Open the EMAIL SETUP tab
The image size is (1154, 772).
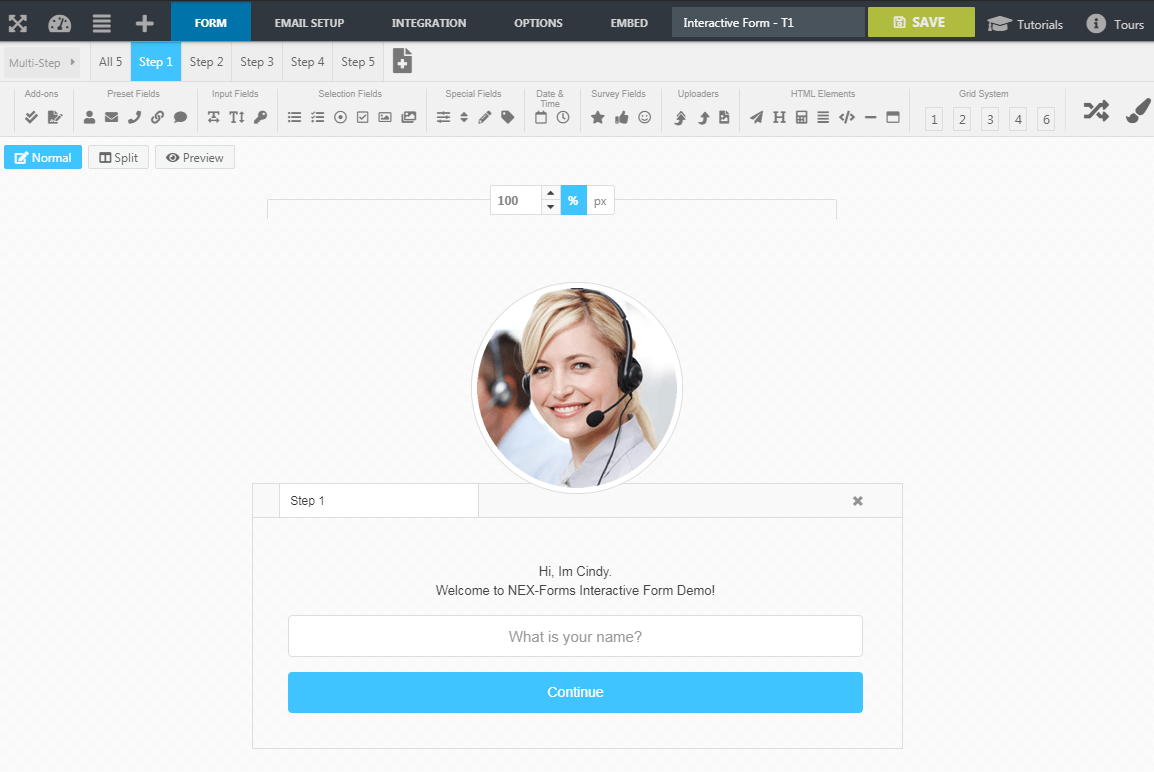coord(309,23)
